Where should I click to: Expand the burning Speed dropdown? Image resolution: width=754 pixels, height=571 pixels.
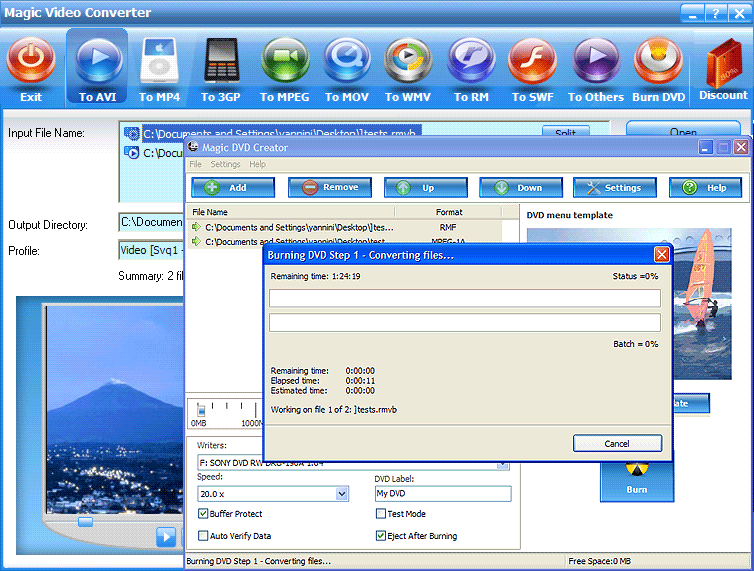[342, 494]
